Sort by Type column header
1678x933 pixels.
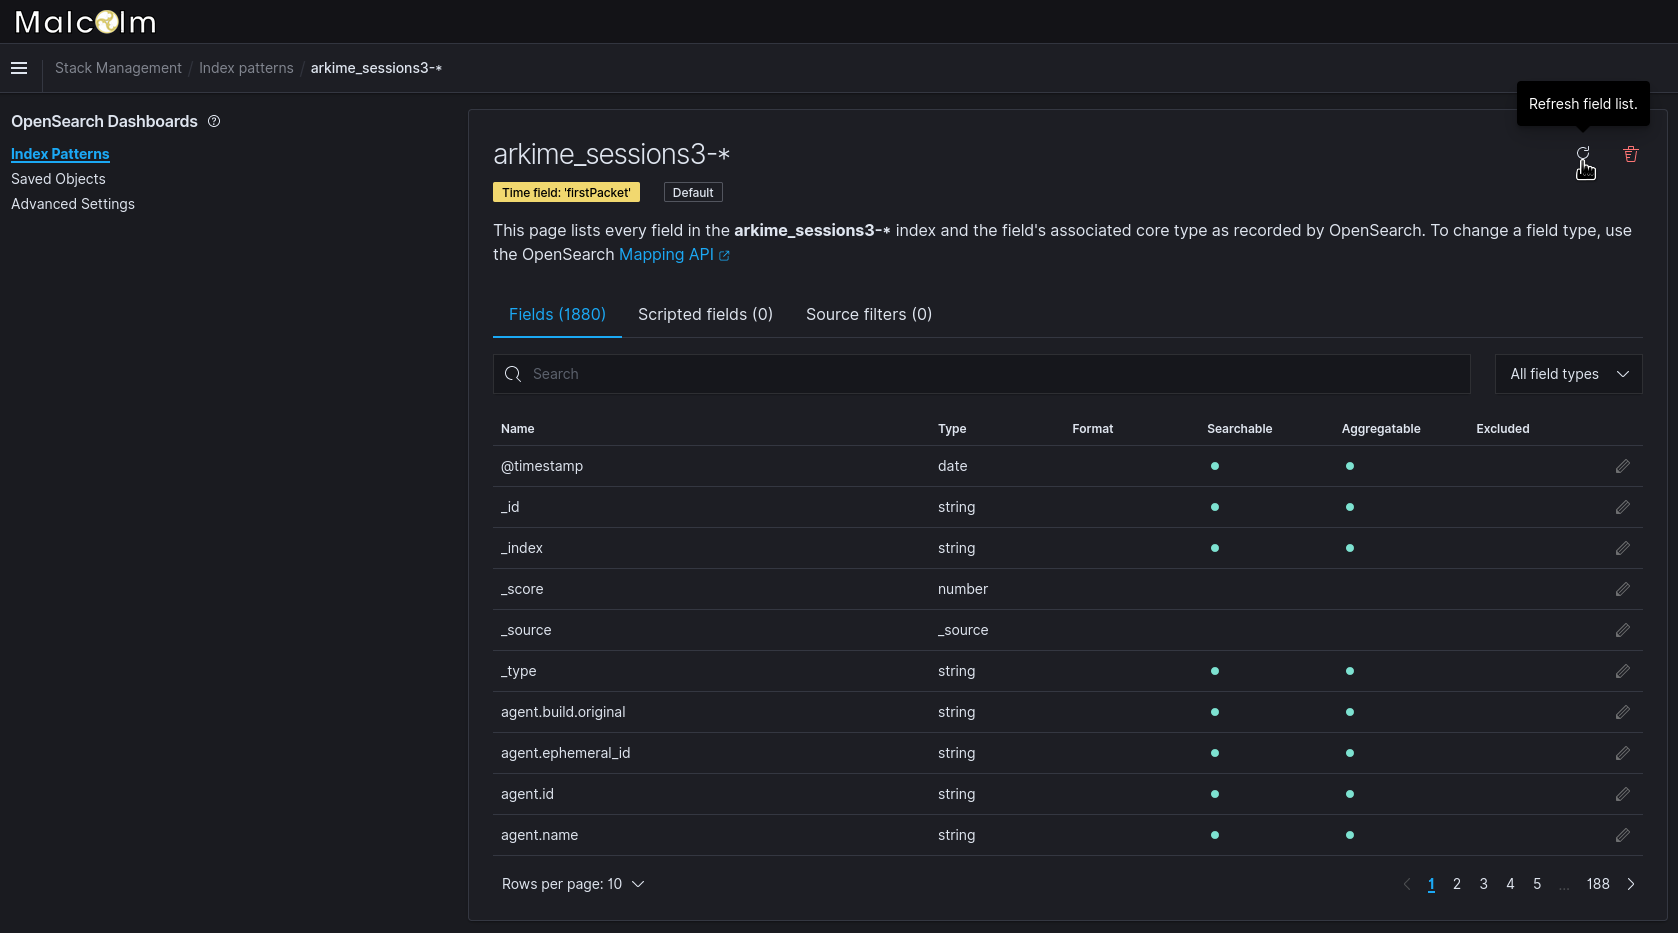952,429
